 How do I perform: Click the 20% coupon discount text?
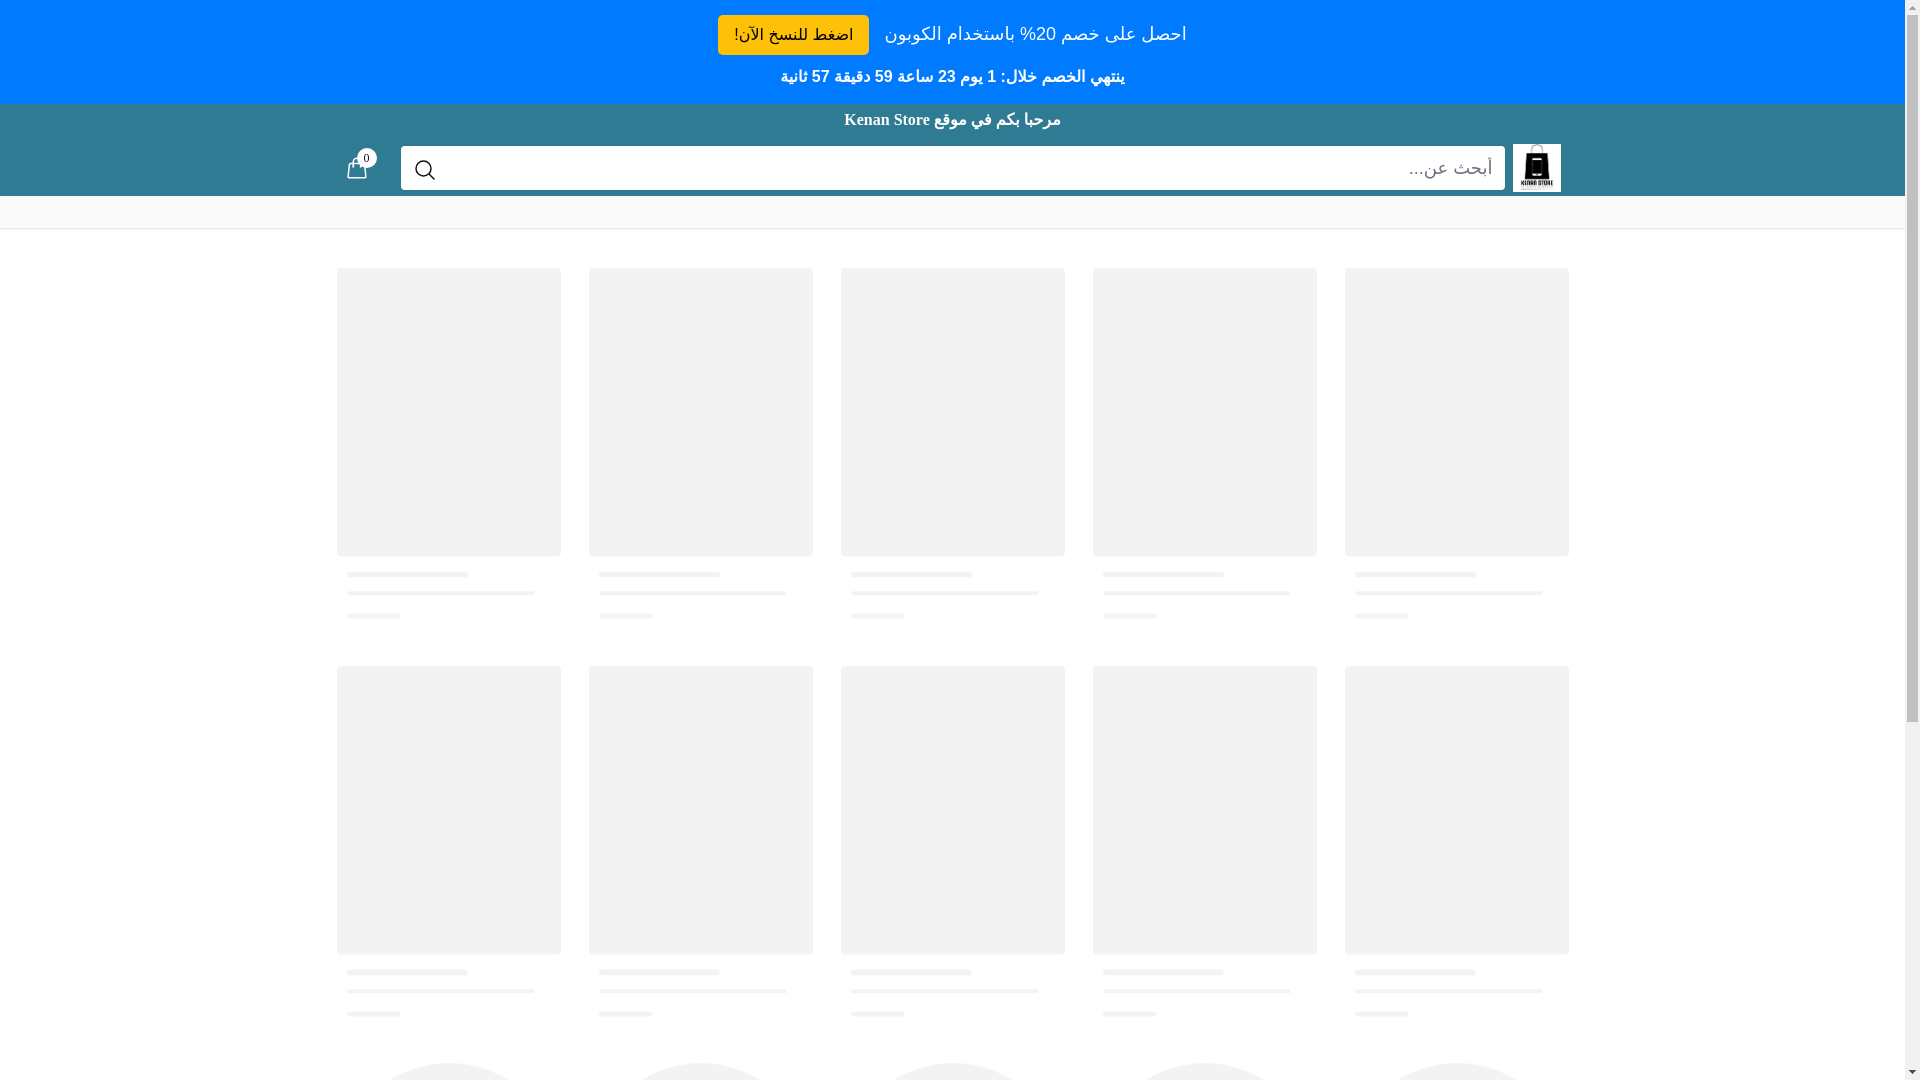click(1035, 34)
